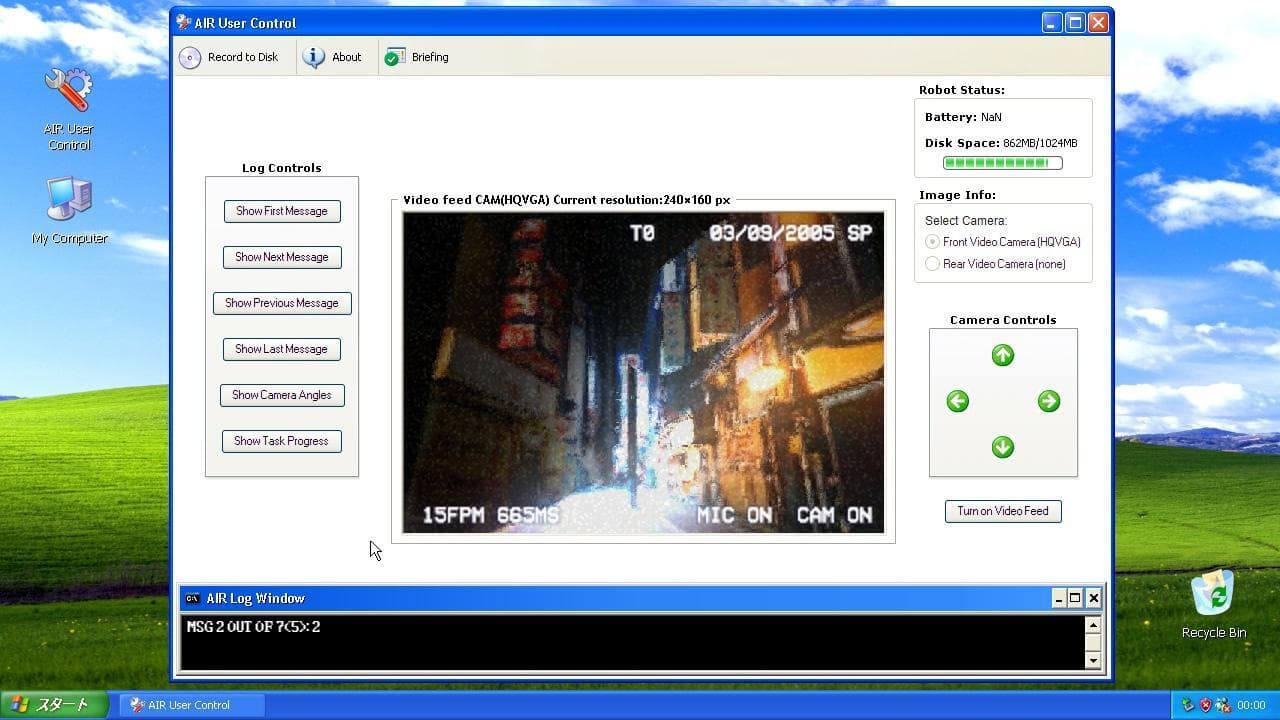Open the About dialog
This screenshot has height=720, width=1280.
coord(333,57)
